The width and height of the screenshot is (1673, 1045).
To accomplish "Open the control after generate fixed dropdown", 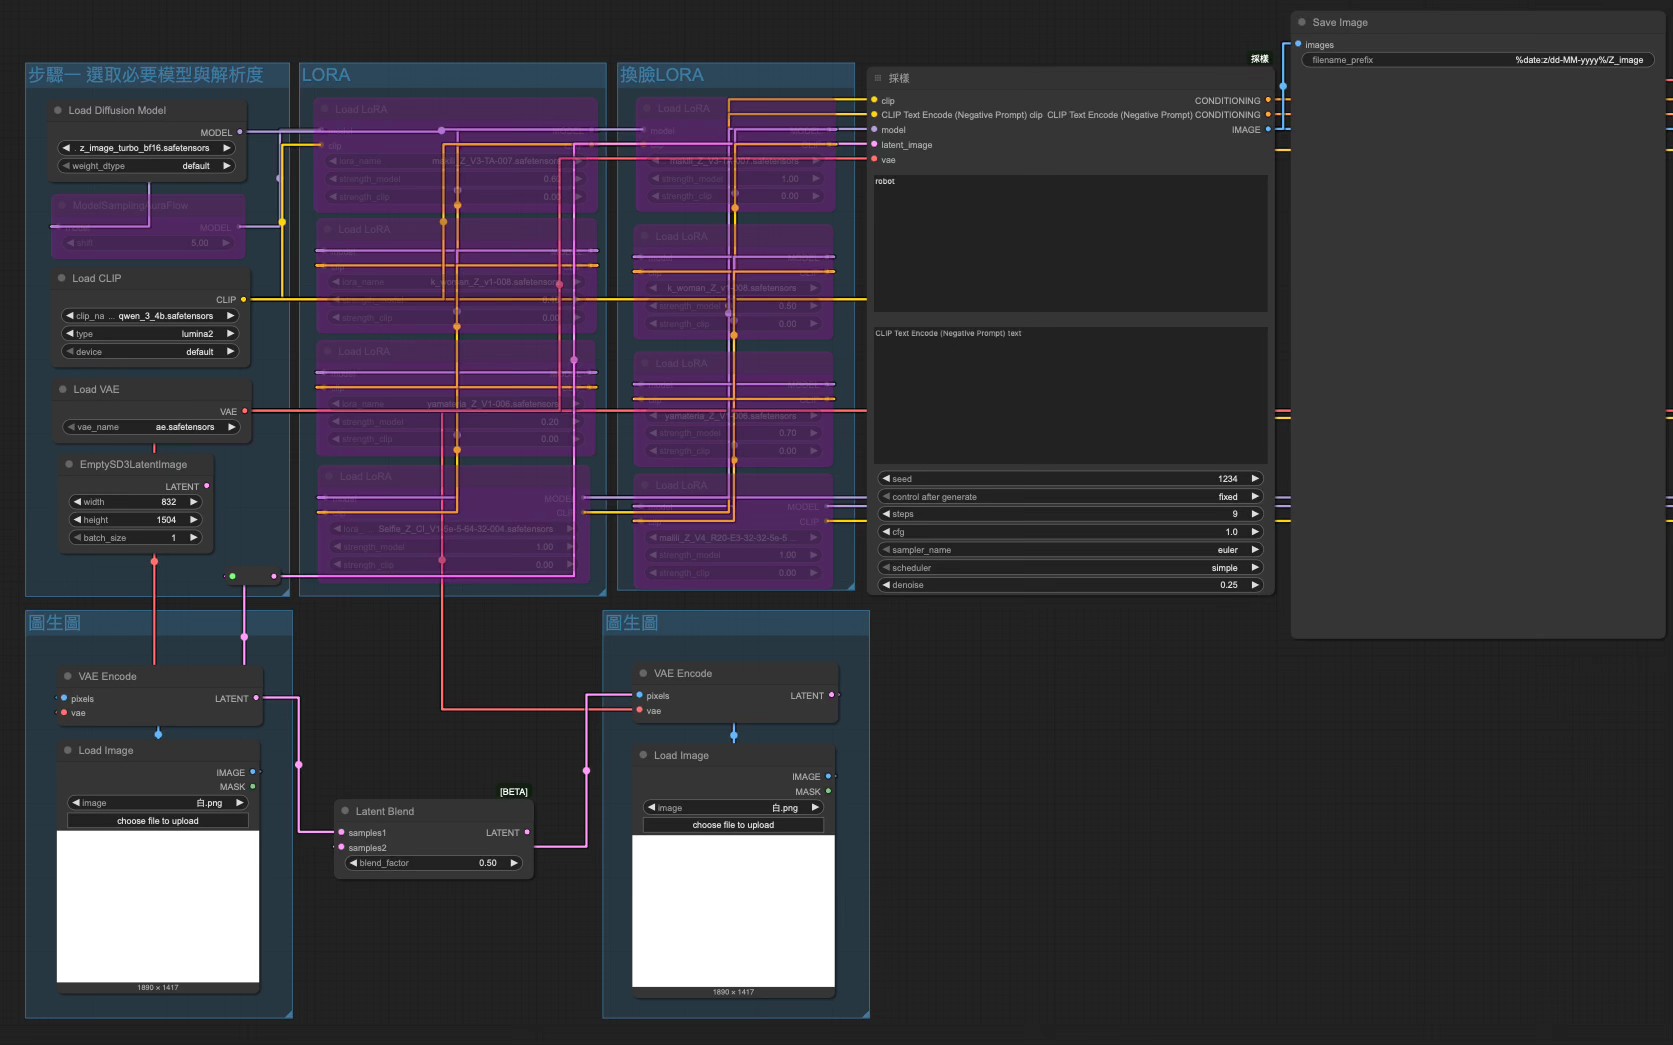I will tap(1070, 497).
